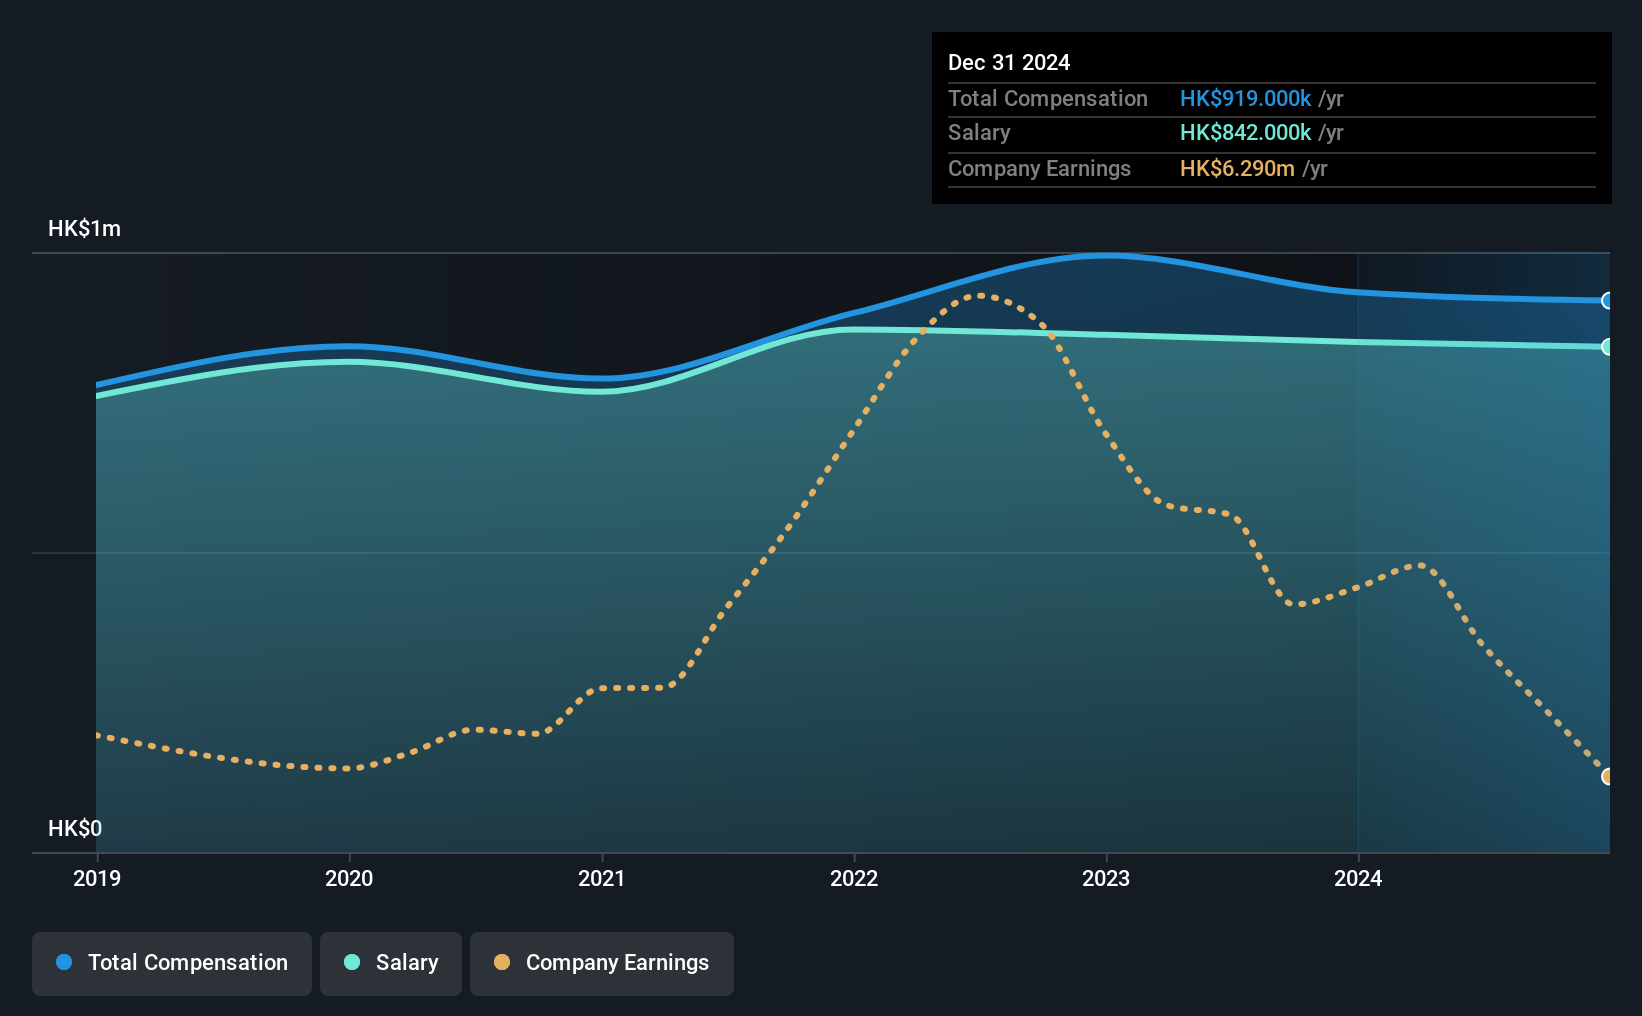Click the Total Compensation tooltip row label
Image resolution: width=1642 pixels, height=1016 pixels.
tap(1048, 98)
